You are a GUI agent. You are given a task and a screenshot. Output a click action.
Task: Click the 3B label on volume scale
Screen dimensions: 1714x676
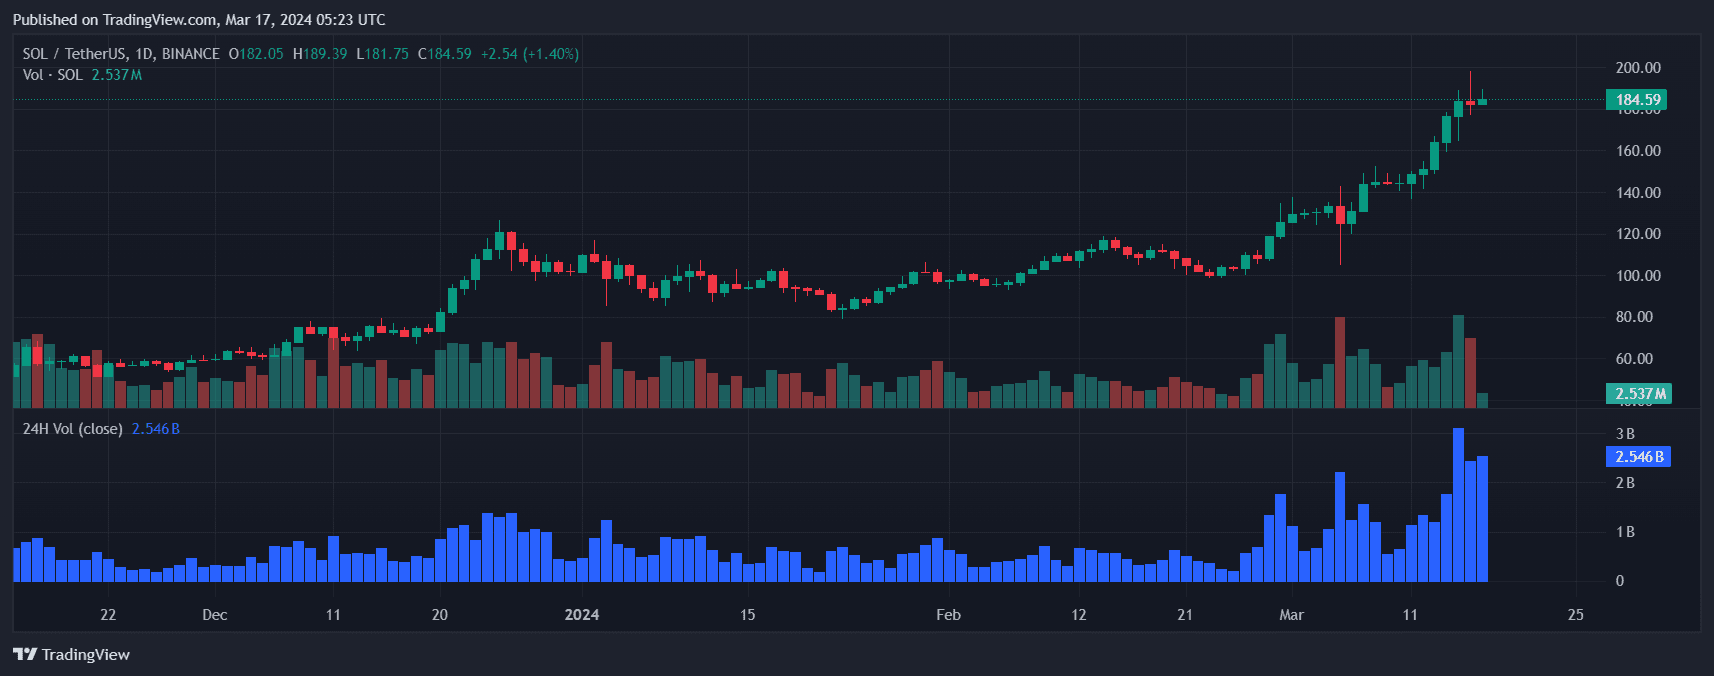coord(1625,434)
